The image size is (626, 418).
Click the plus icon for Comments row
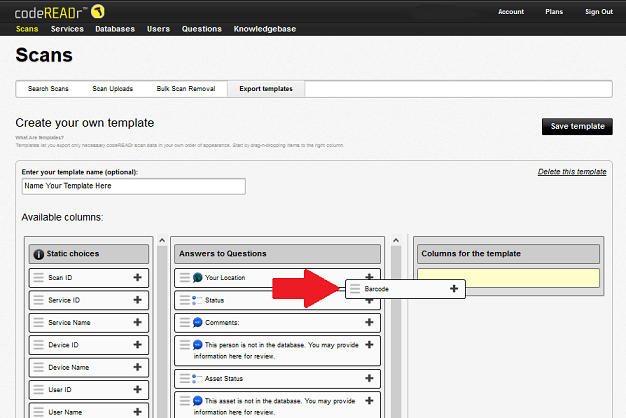(369, 322)
